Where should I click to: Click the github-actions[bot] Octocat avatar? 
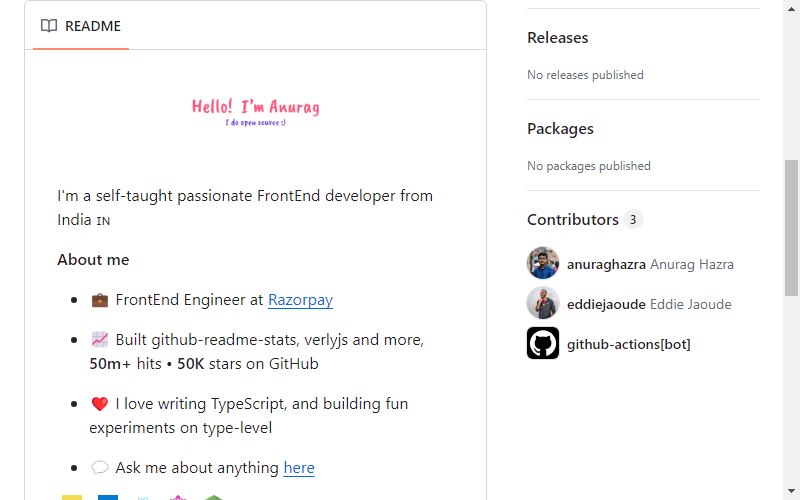point(543,343)
